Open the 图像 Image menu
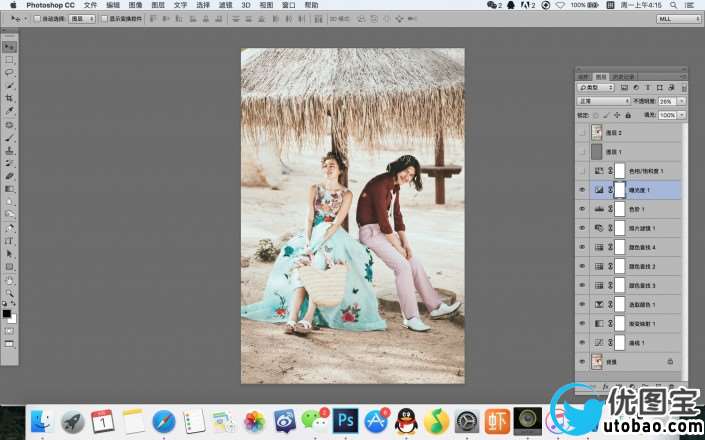This screenshot has height=440, width=705. click(135, 5)
